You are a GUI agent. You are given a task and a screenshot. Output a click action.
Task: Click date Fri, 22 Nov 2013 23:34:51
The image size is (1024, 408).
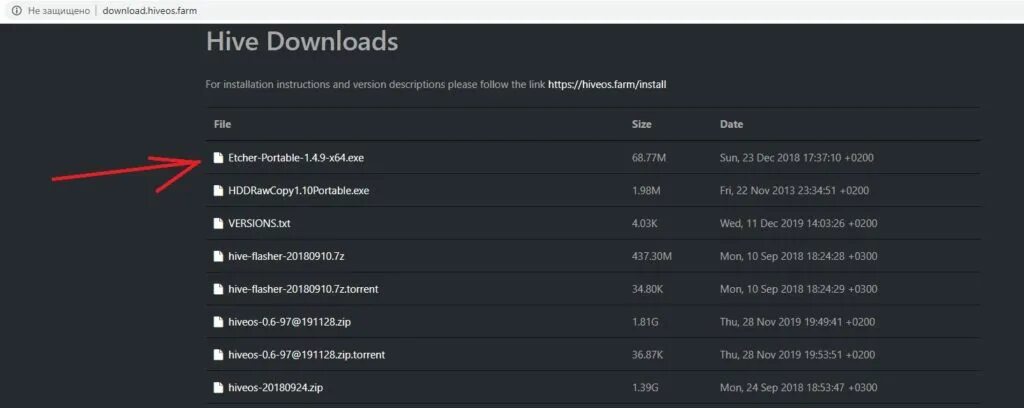(x=795, y=191)
